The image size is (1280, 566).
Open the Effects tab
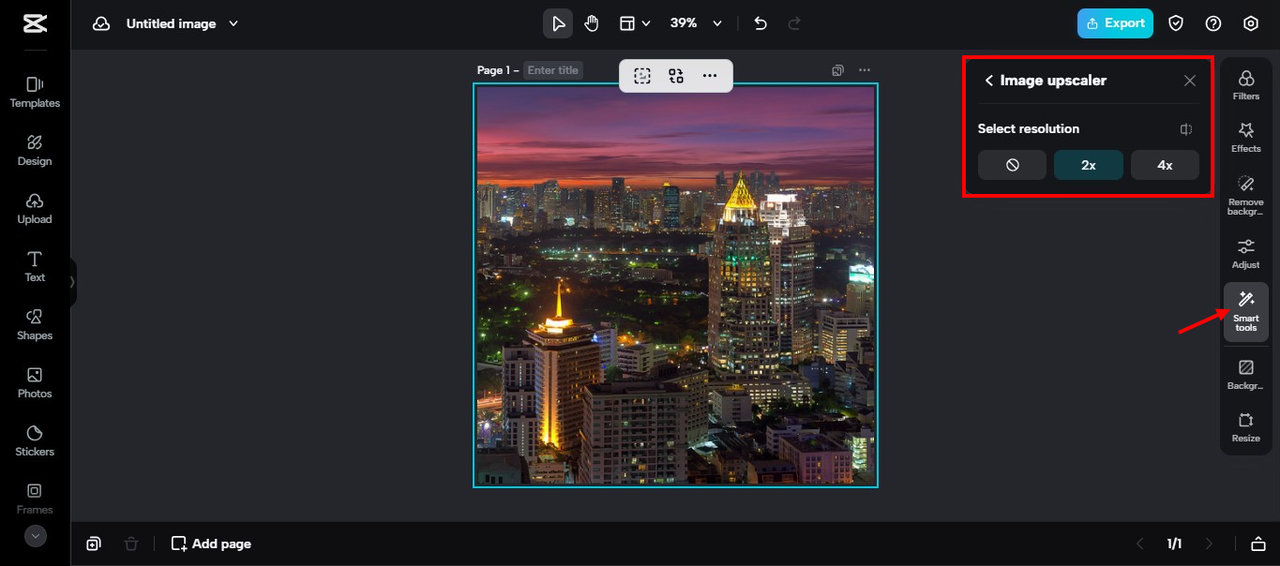pos(1246,137)
